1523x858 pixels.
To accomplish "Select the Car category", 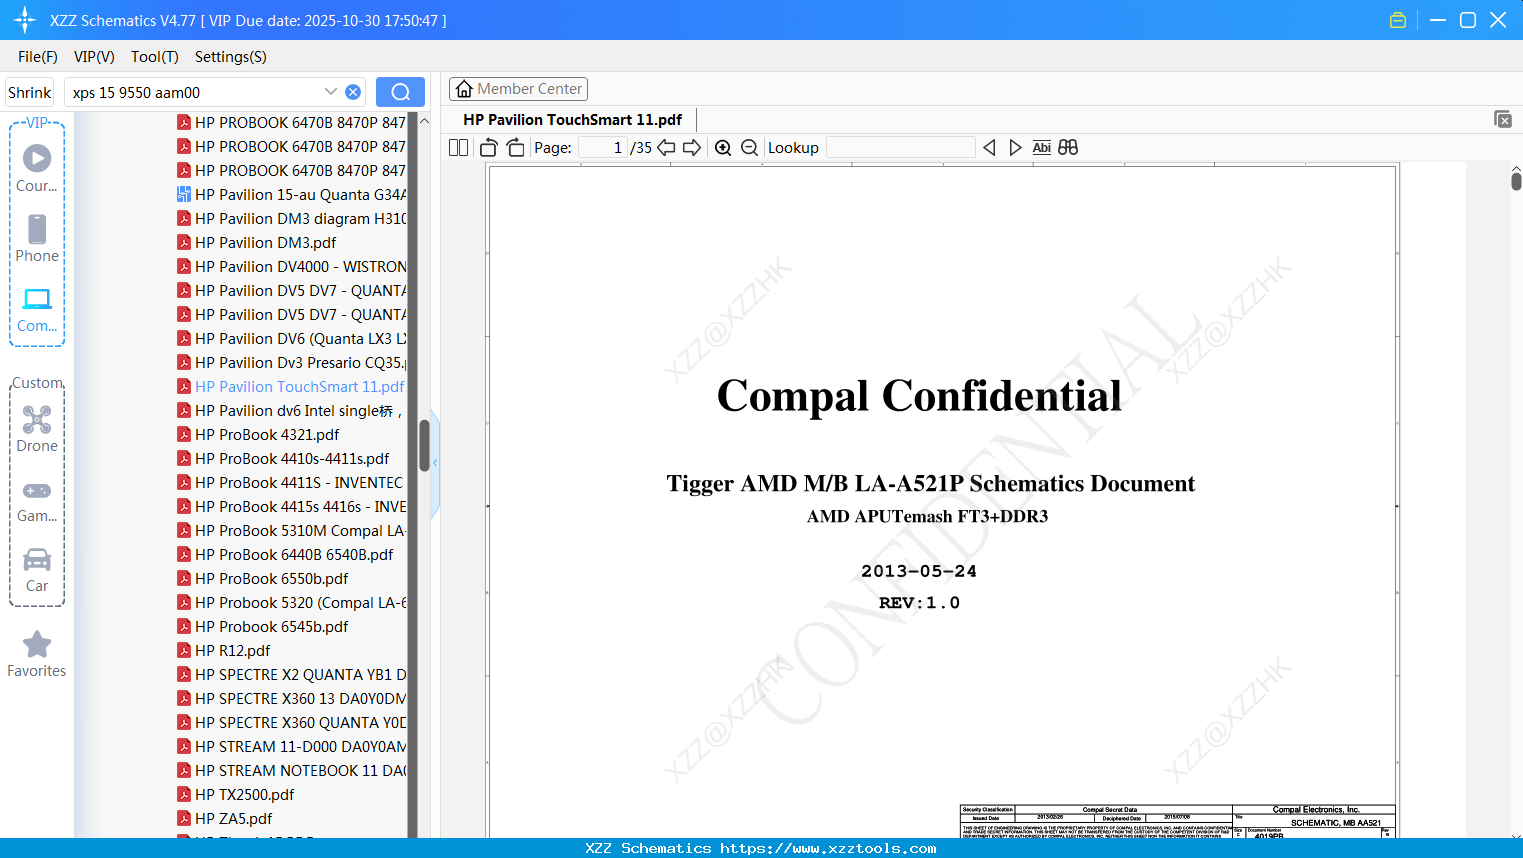I will (x=37, y=570).
